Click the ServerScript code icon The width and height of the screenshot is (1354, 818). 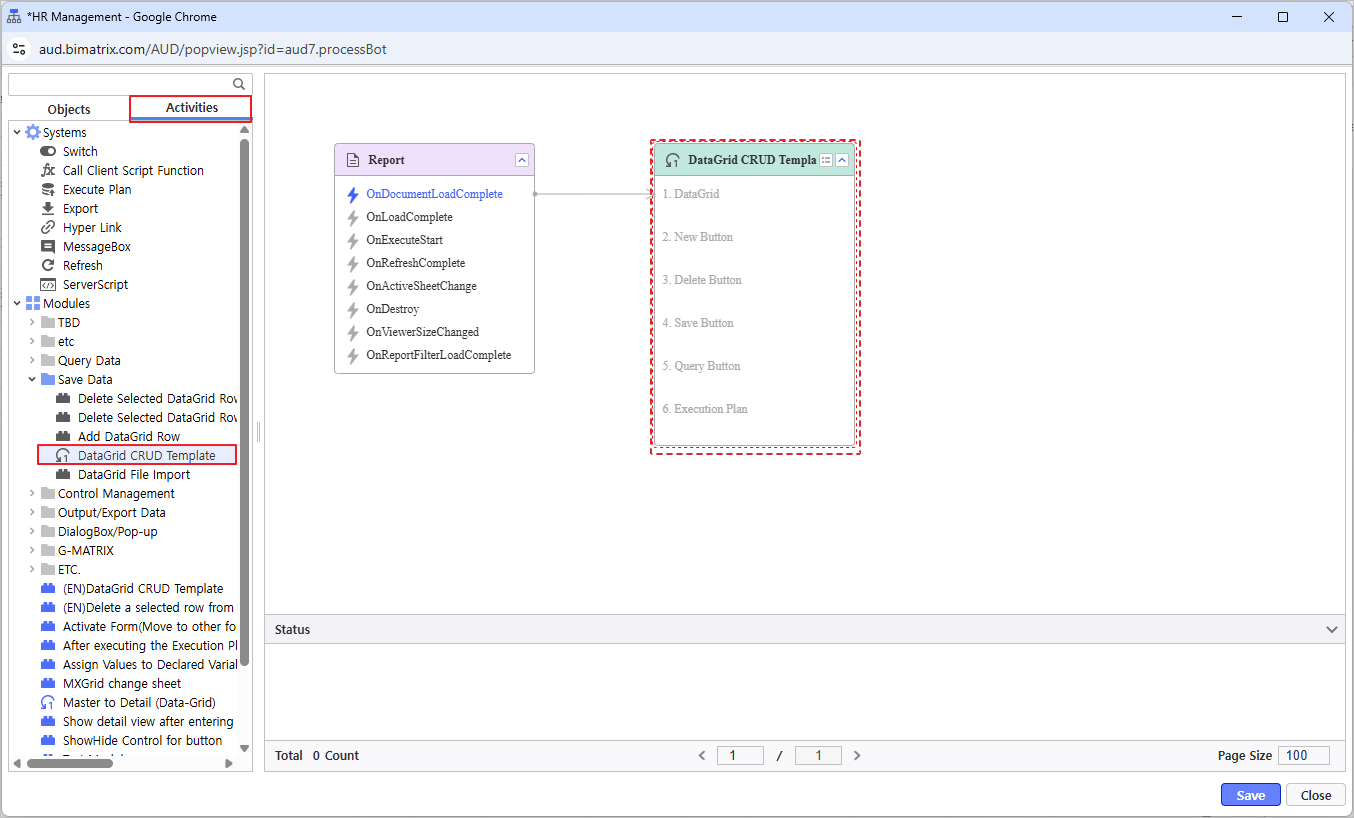click(x=48, y=285)
